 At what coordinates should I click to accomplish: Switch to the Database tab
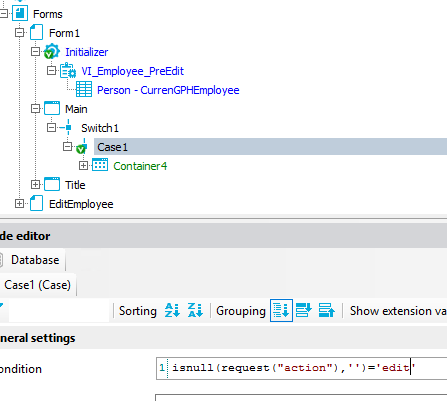click(32, 260)
